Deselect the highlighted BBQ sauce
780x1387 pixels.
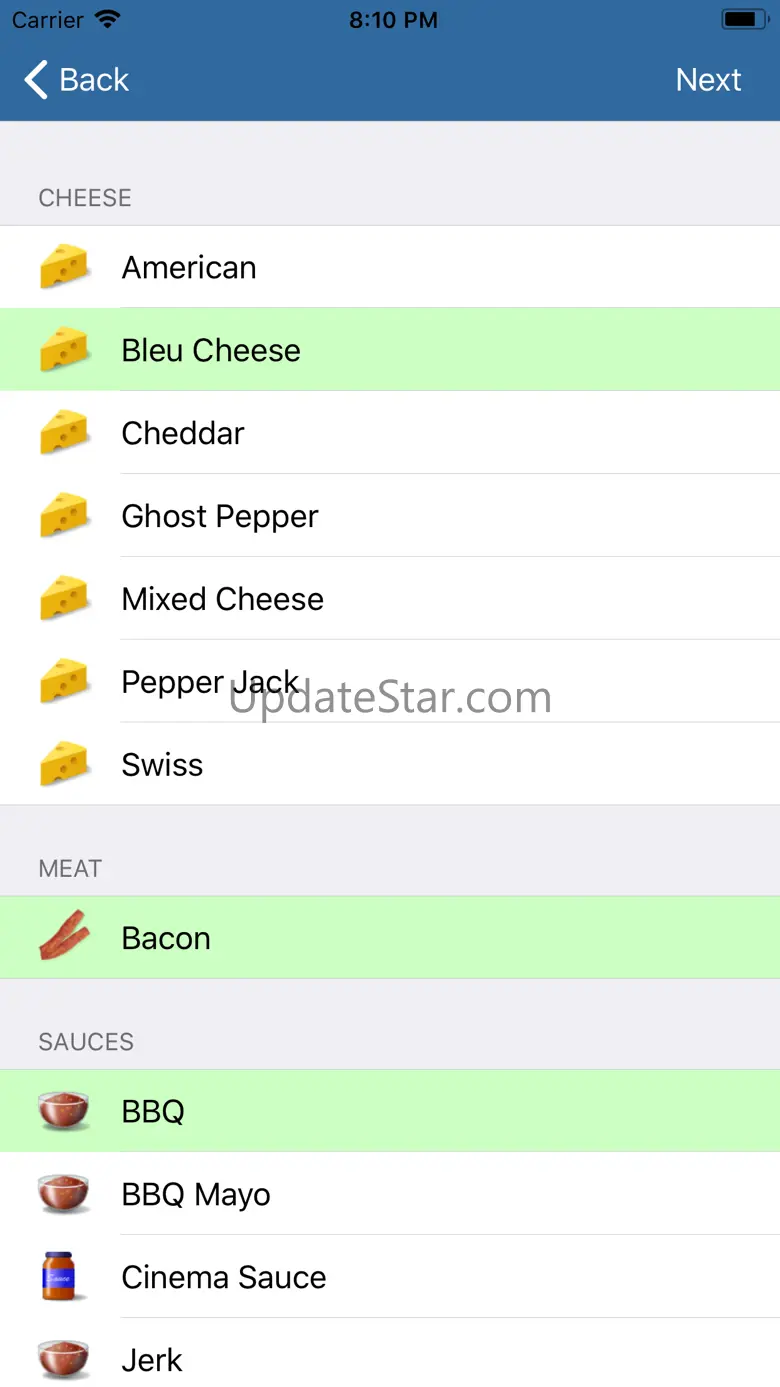[x=390, y=1111]
